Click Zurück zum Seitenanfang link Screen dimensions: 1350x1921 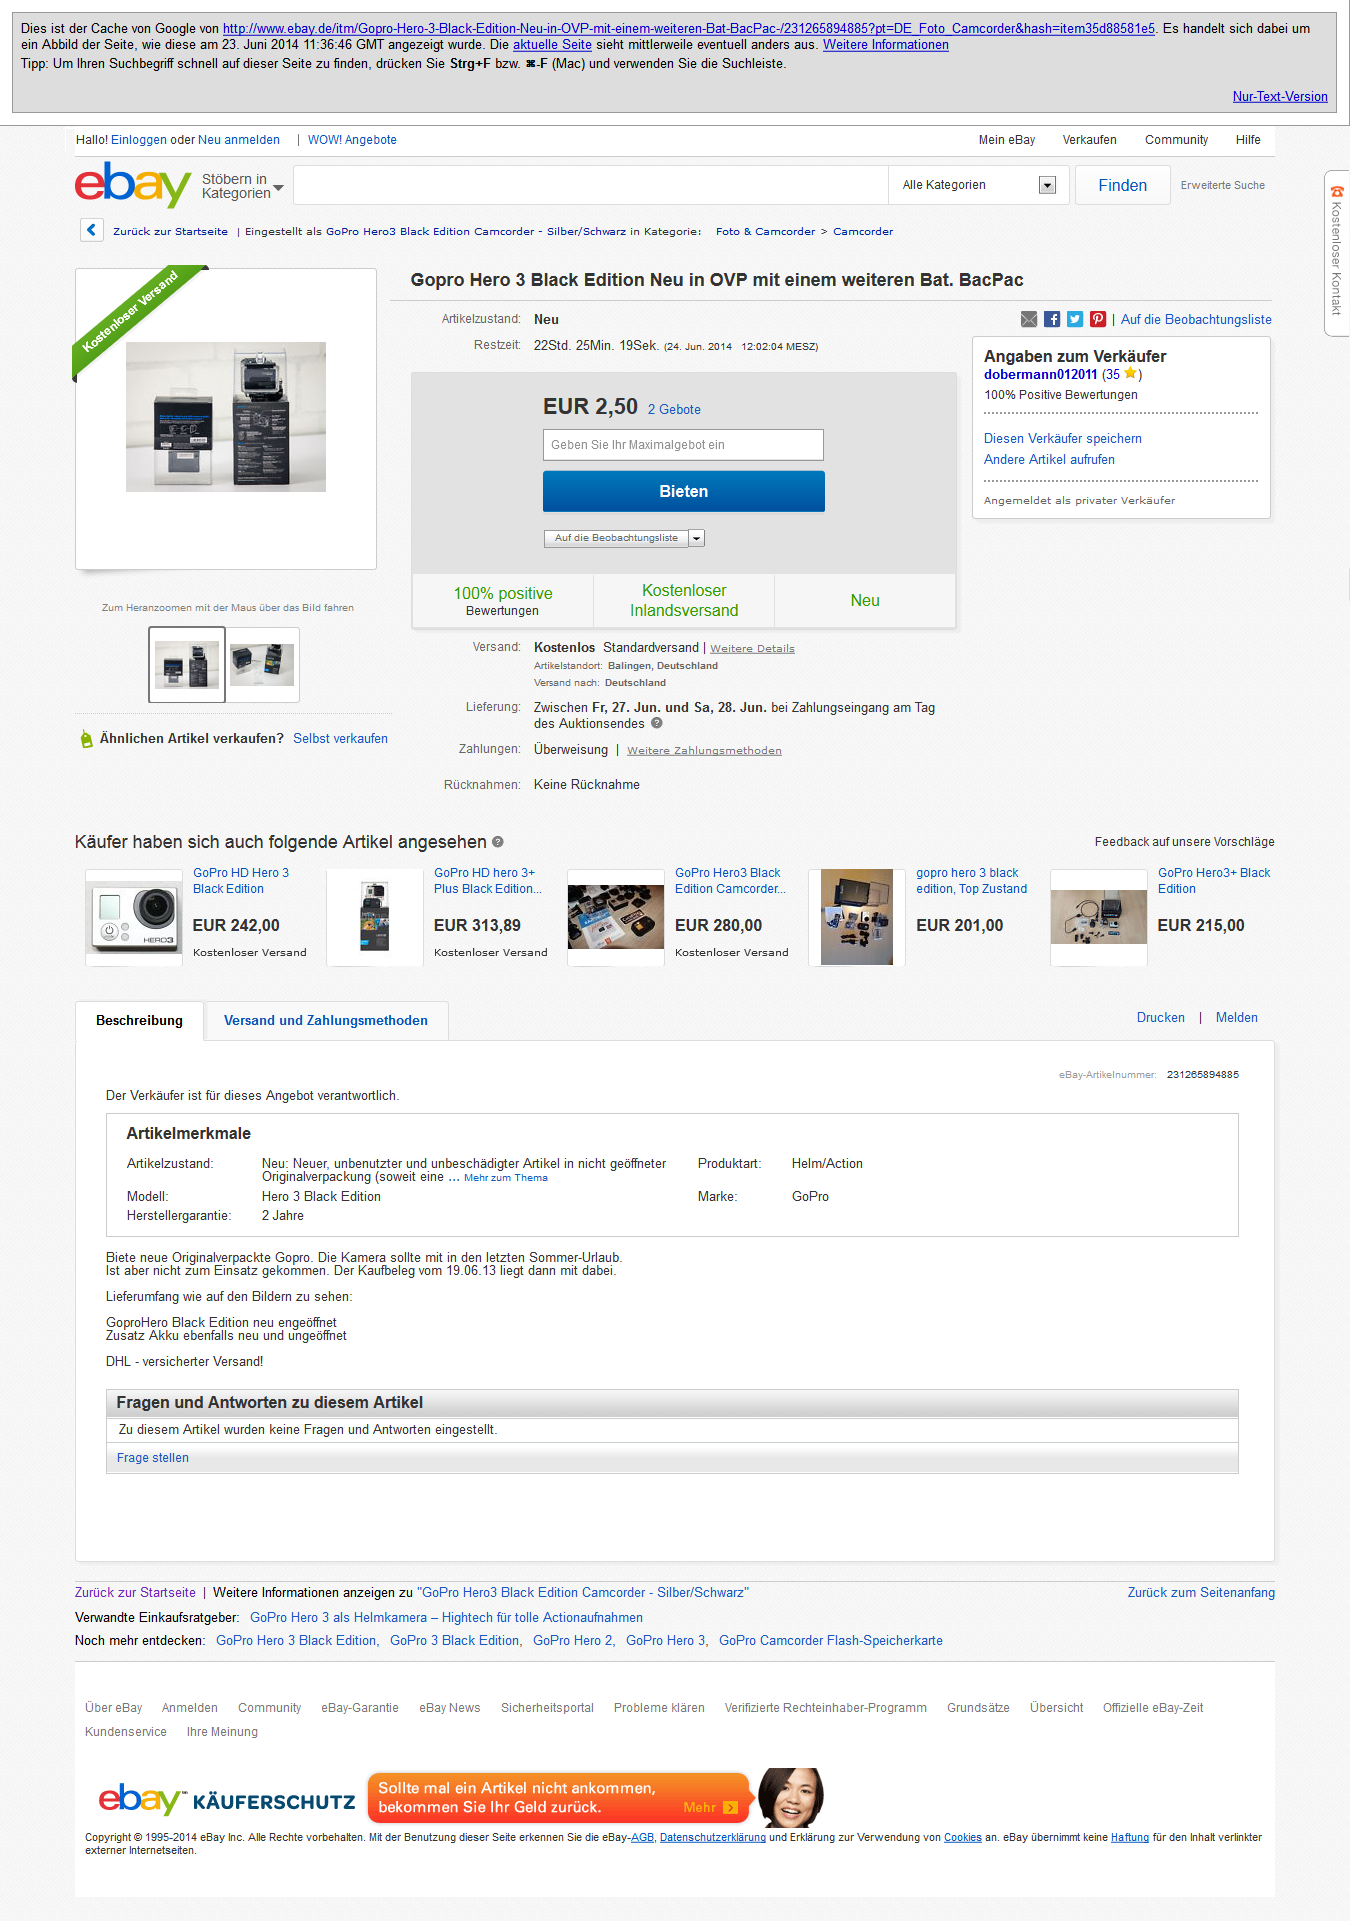click(1201, 1593)
